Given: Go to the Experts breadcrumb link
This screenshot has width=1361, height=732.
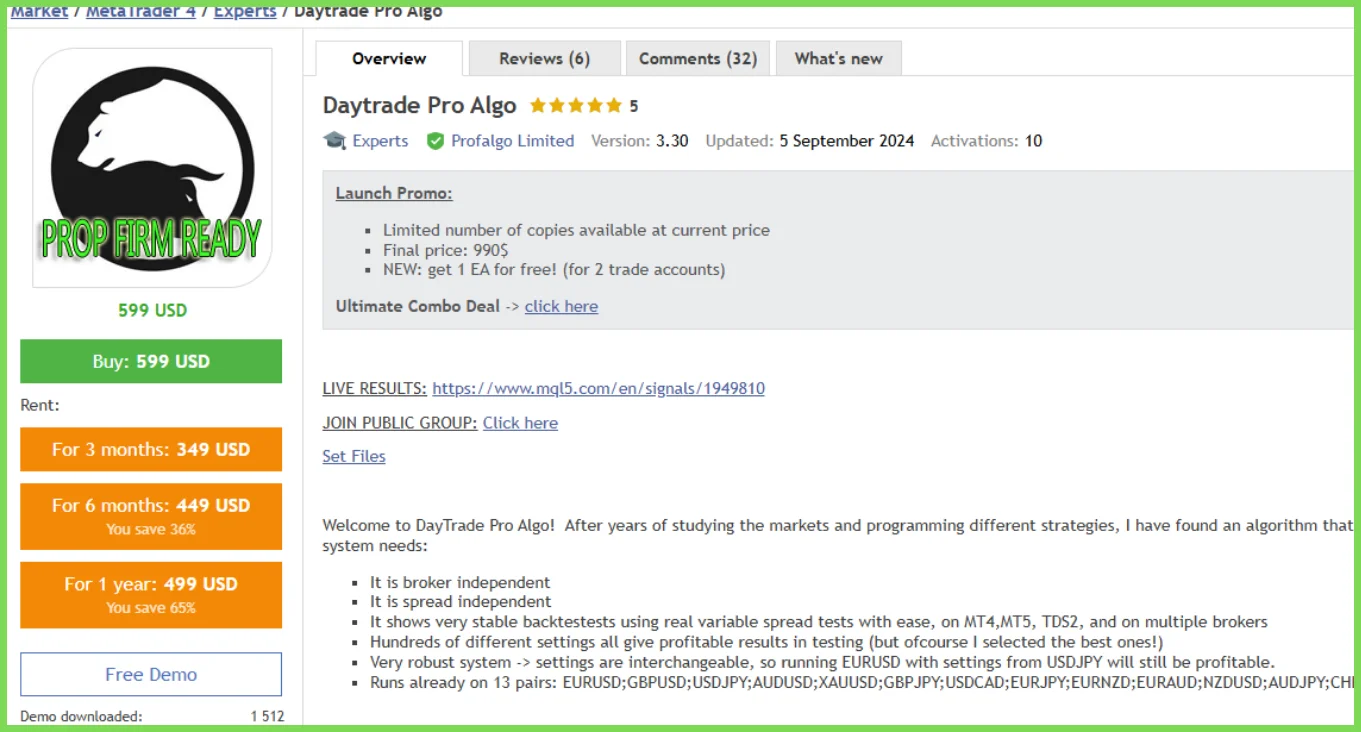Looking at the screenshot, I should coord(245,12).
